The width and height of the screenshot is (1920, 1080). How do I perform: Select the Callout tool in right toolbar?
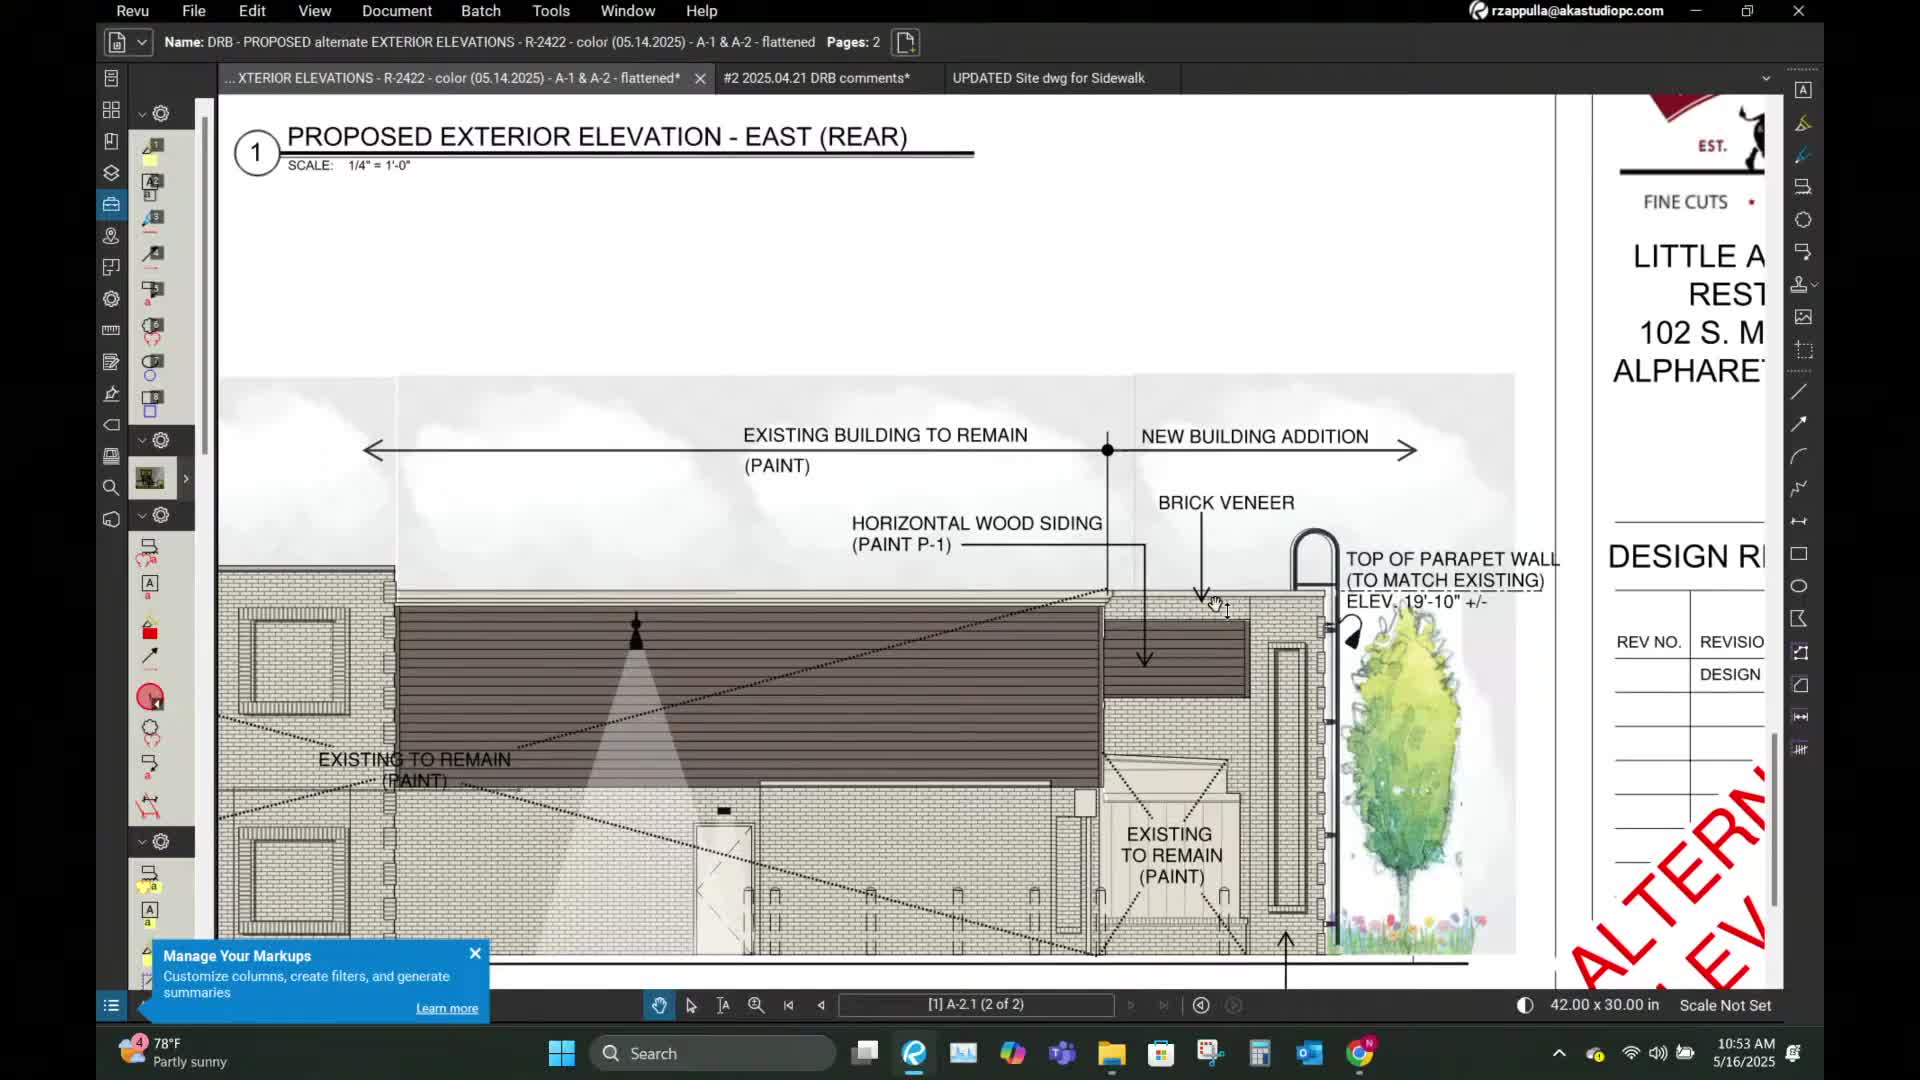point(1802,252)
